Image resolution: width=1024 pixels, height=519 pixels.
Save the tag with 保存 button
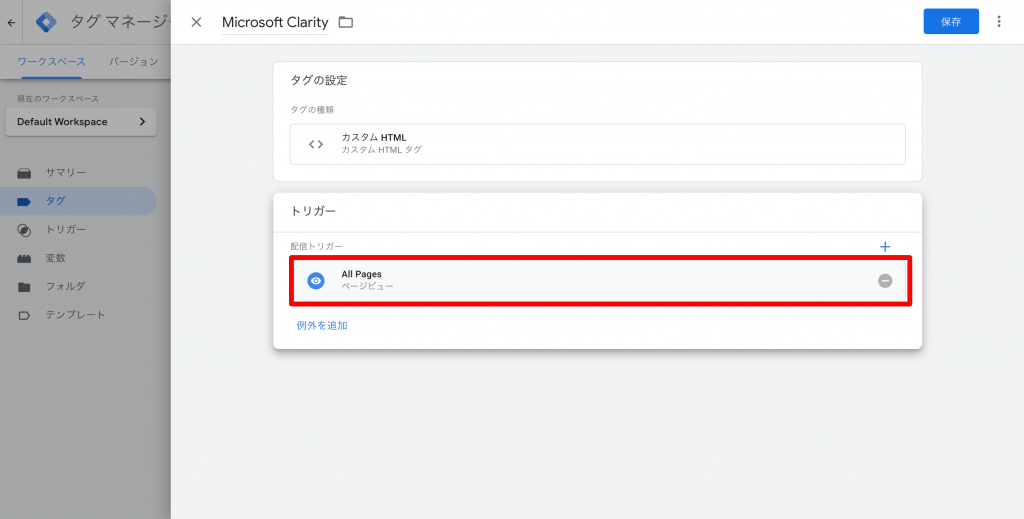click(951, 22)
